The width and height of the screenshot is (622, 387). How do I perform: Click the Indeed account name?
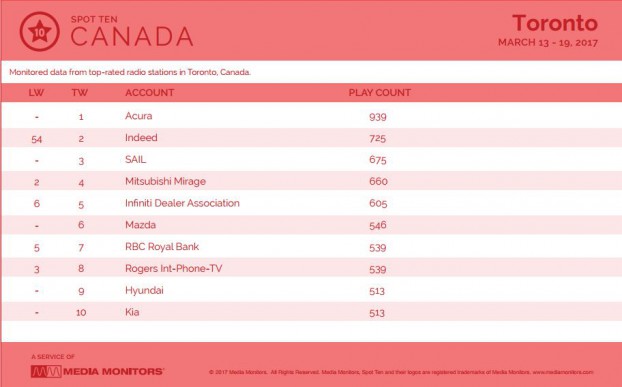pos(141,138)
